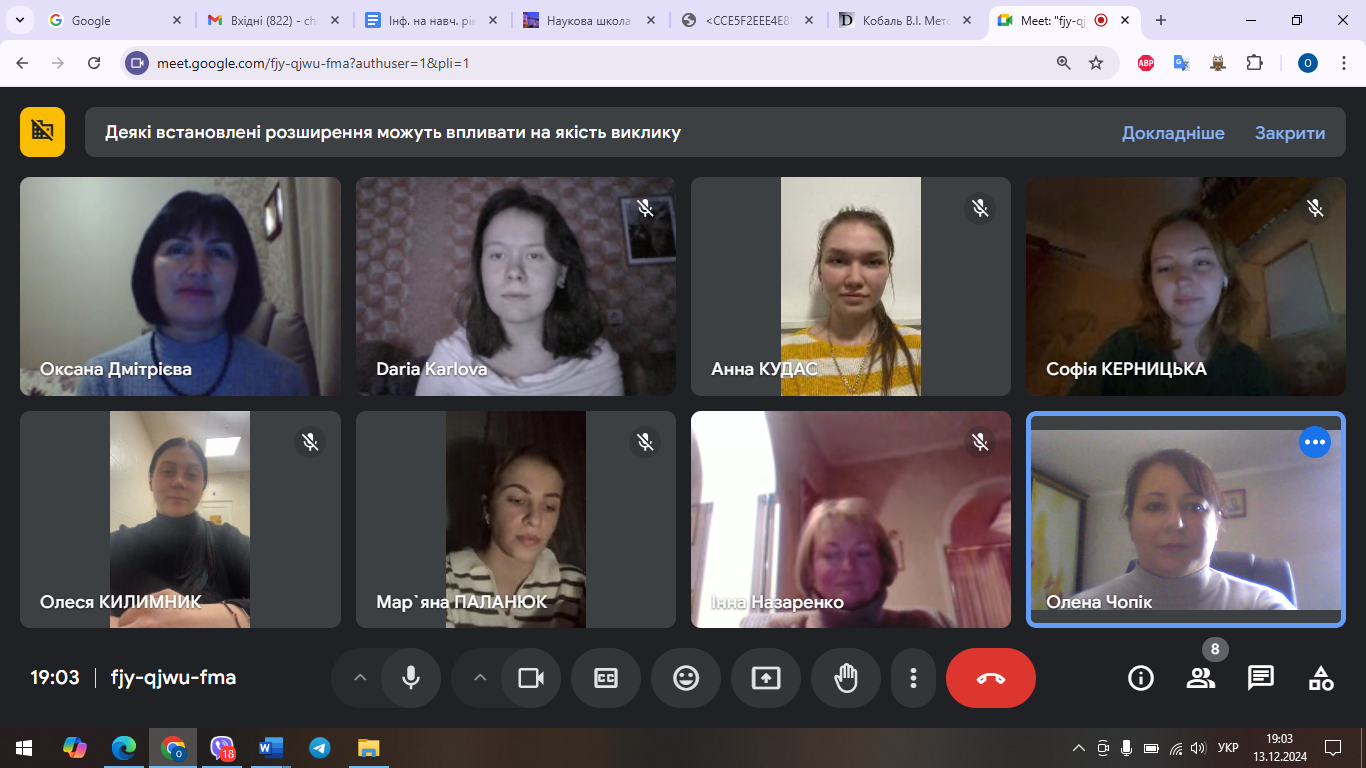The width and height of the screenshot is (1366, 768).
Task: Toggle the microphone on or off
Action: tap(410, 678)
